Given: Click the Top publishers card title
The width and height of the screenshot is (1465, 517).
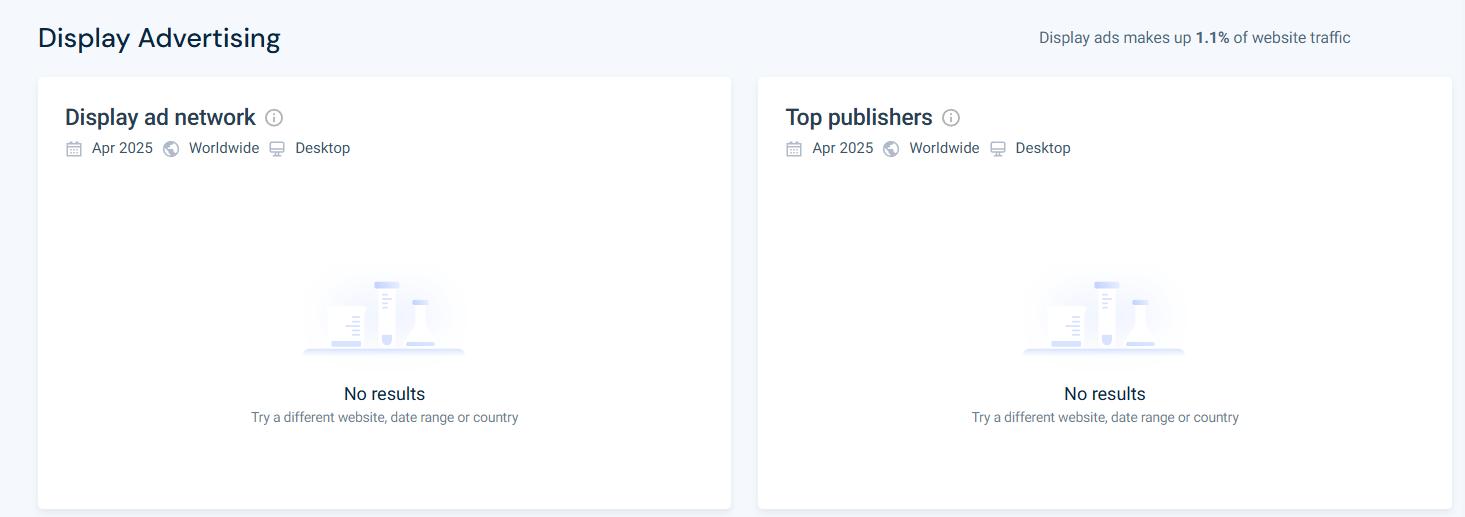Looking at the screenshot, I should [859, 118].
